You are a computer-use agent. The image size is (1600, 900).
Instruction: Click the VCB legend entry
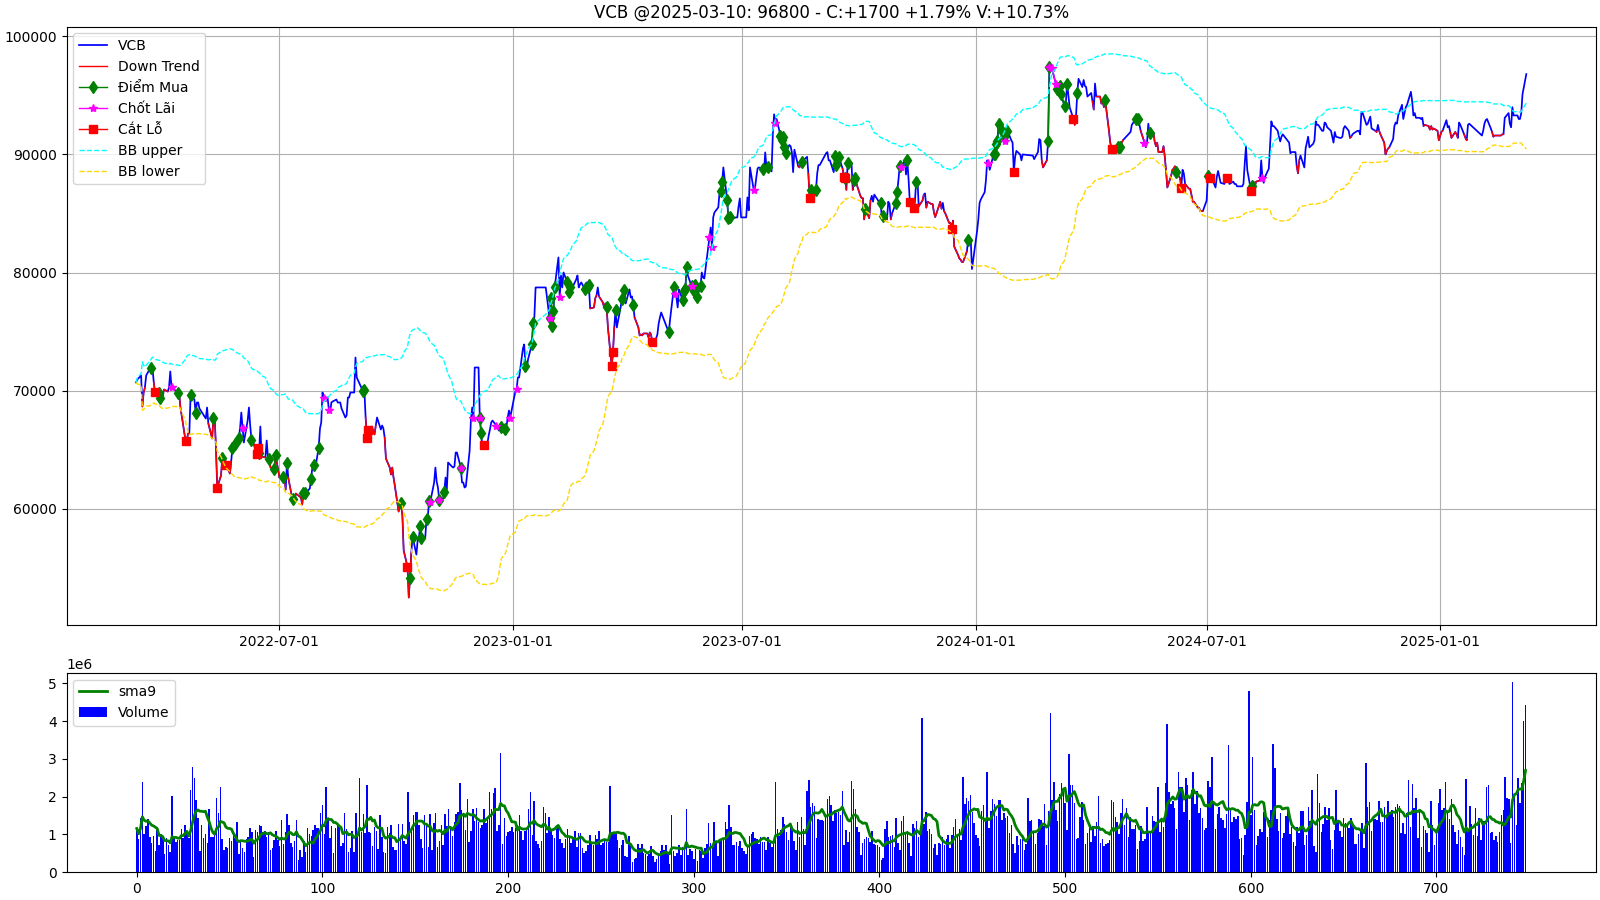112,45
